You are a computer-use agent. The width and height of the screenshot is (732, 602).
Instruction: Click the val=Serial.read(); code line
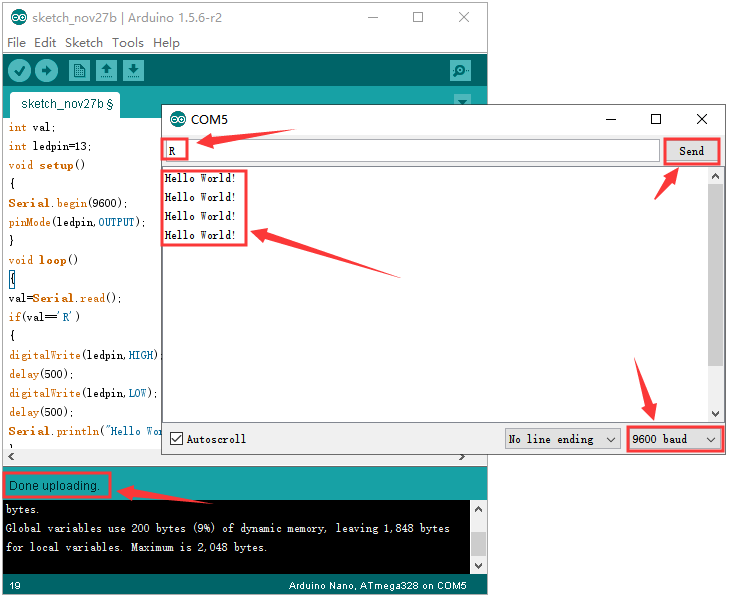coord(65,298)
